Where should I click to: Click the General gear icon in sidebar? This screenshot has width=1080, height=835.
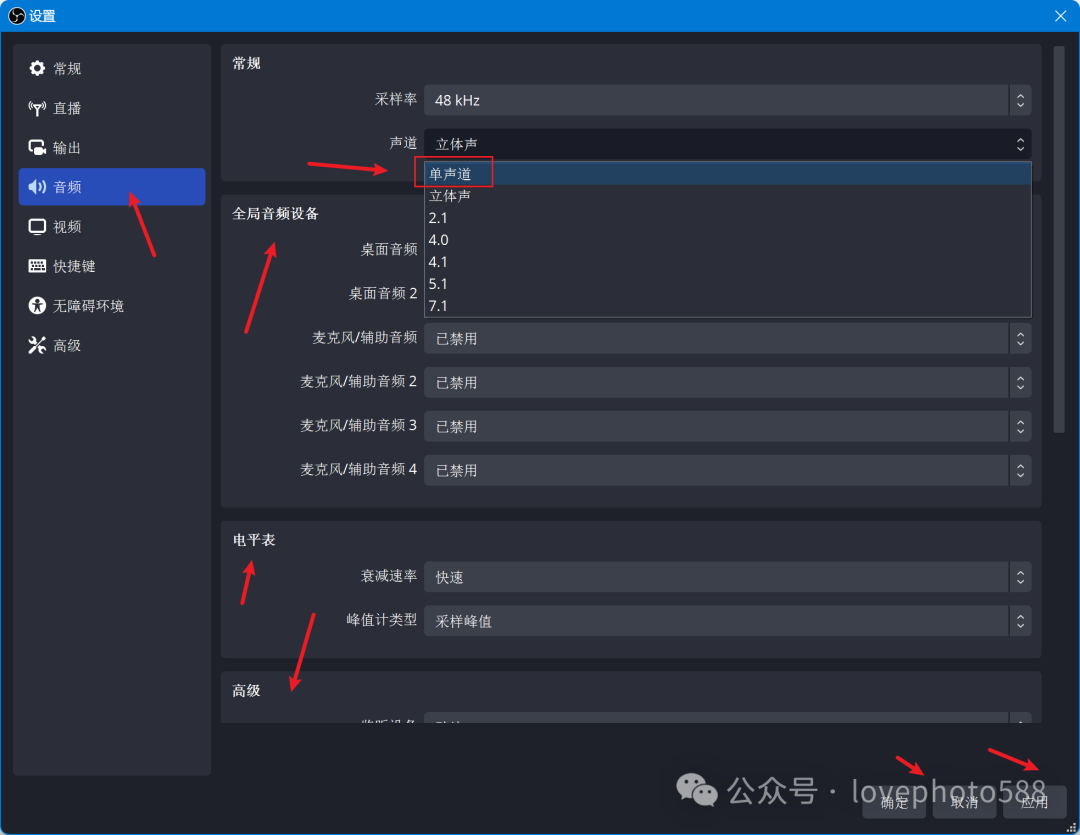37,68
